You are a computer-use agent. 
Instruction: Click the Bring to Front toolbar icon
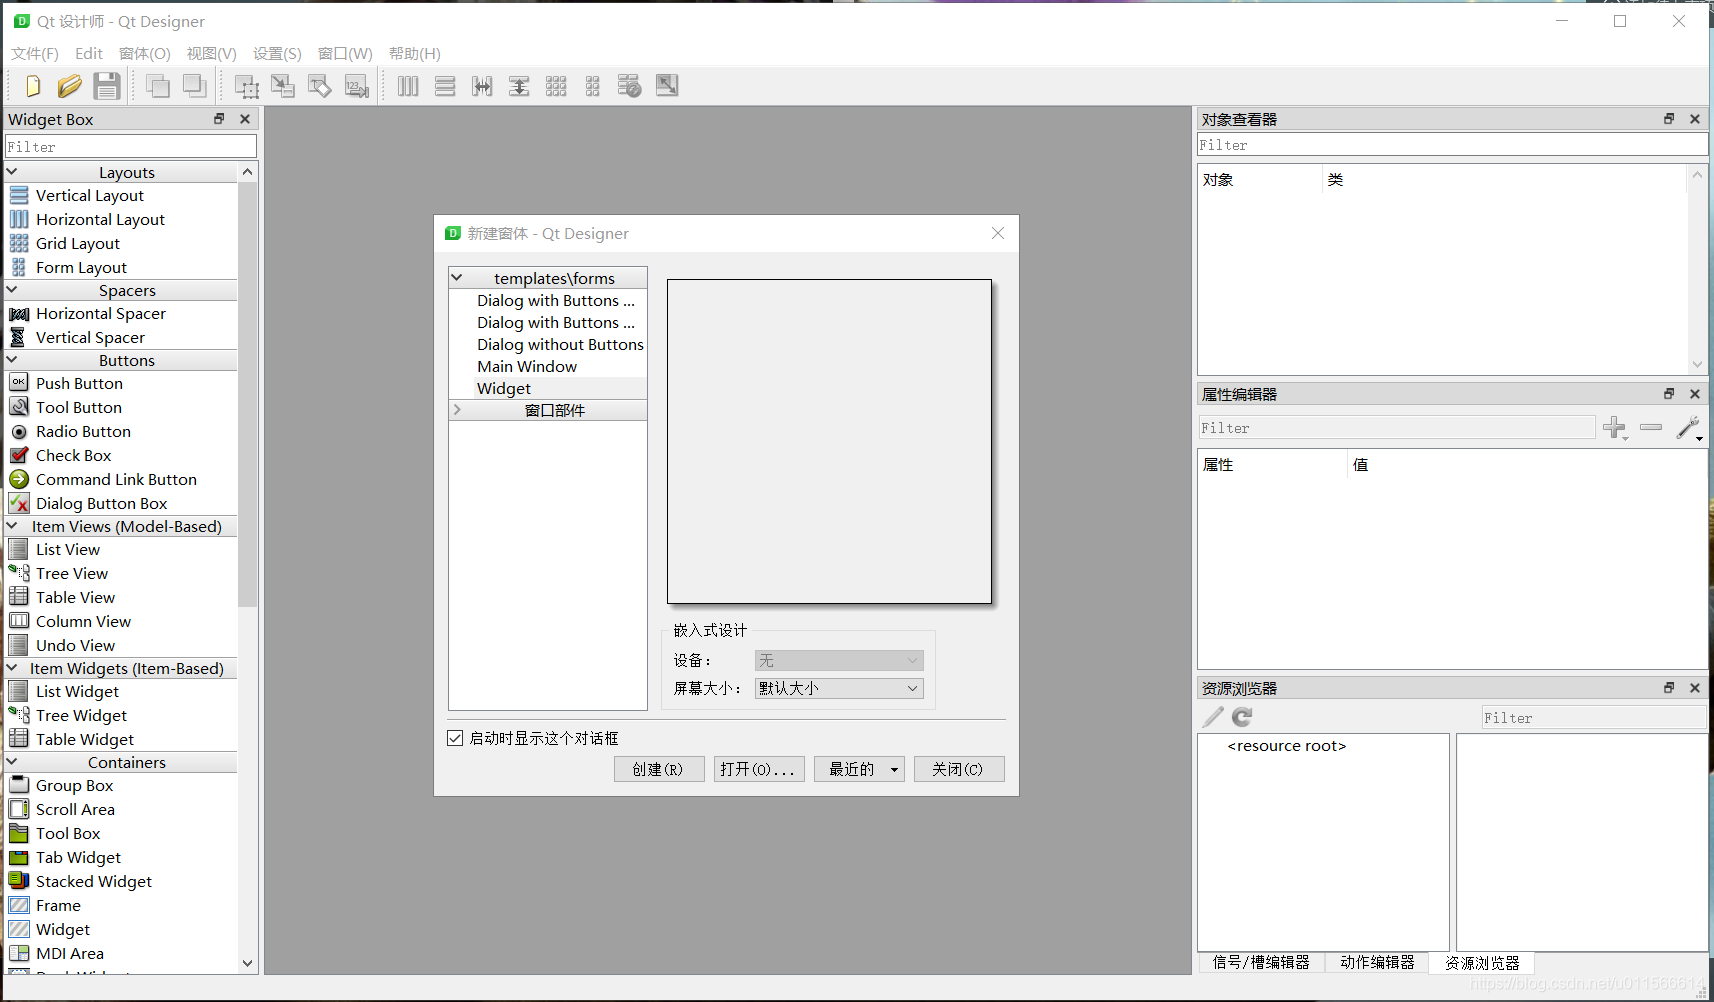click(194, 86)
